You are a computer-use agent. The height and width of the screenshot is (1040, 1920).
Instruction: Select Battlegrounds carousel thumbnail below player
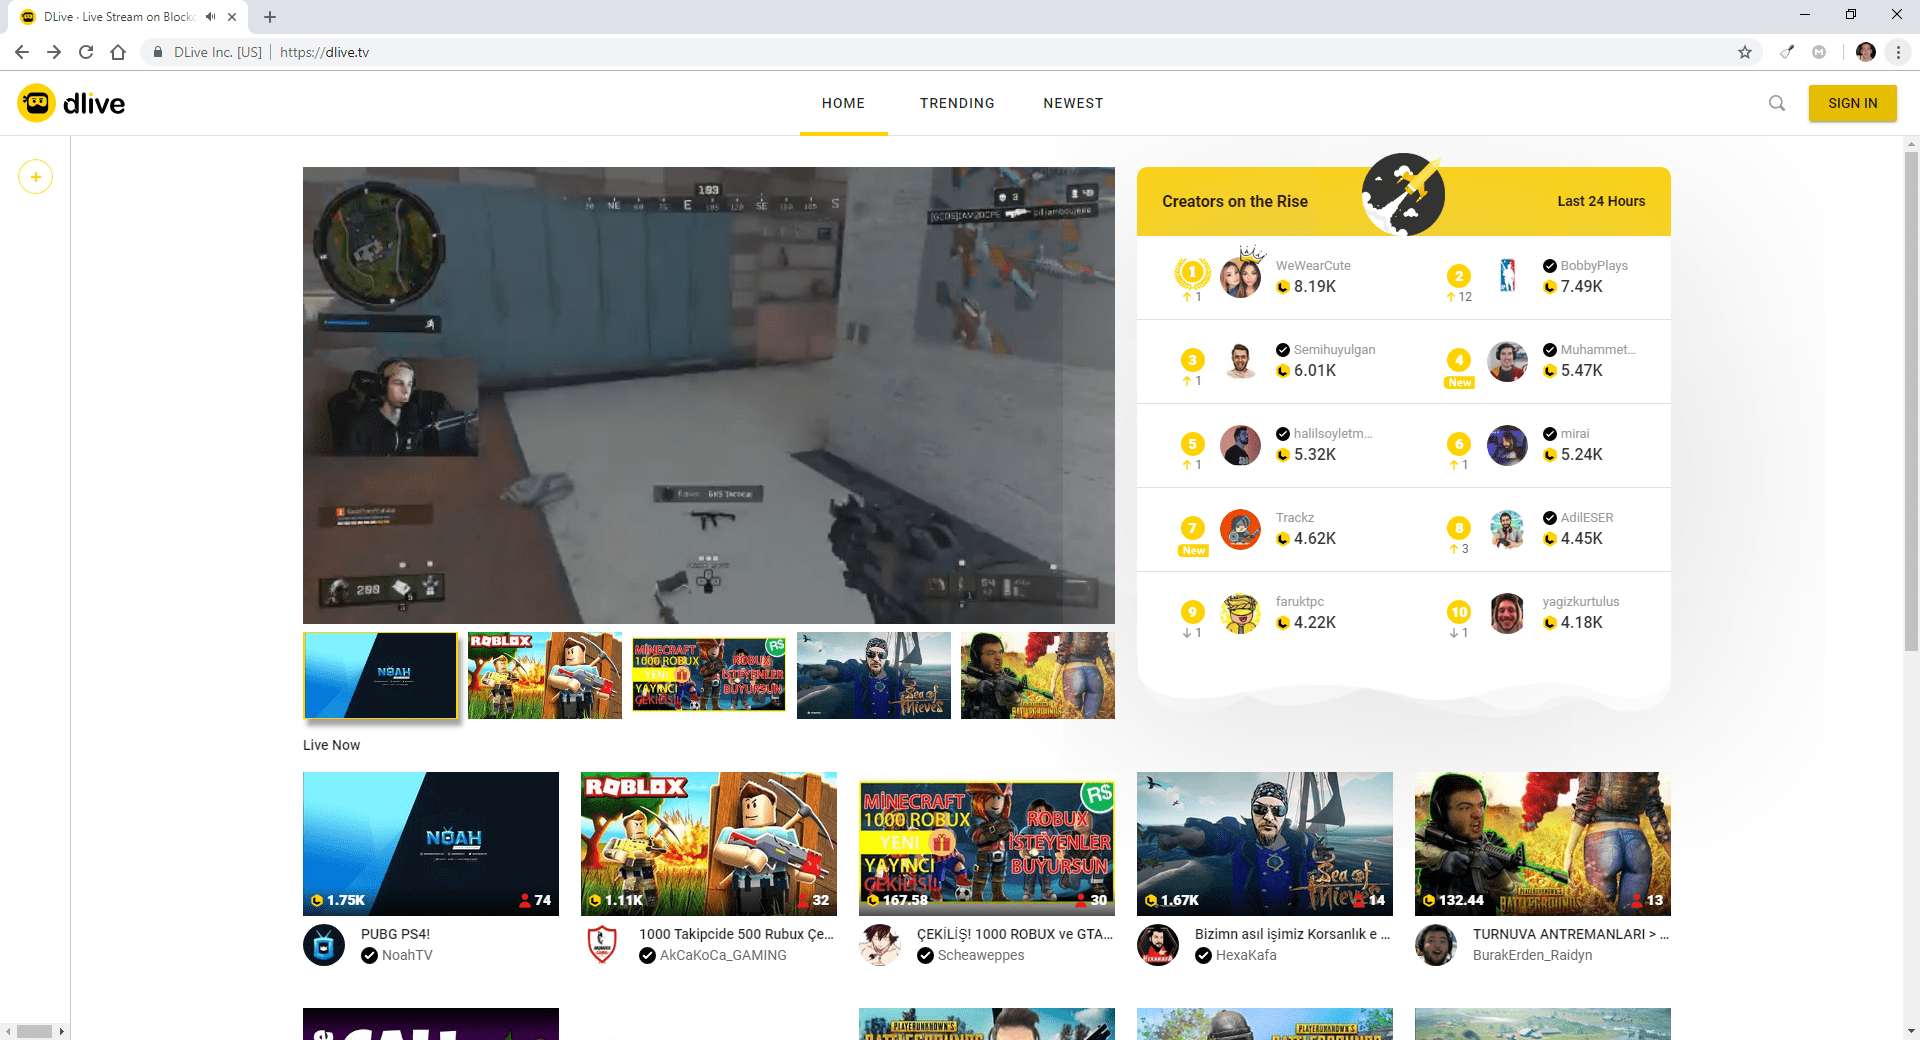(1038, 675)
